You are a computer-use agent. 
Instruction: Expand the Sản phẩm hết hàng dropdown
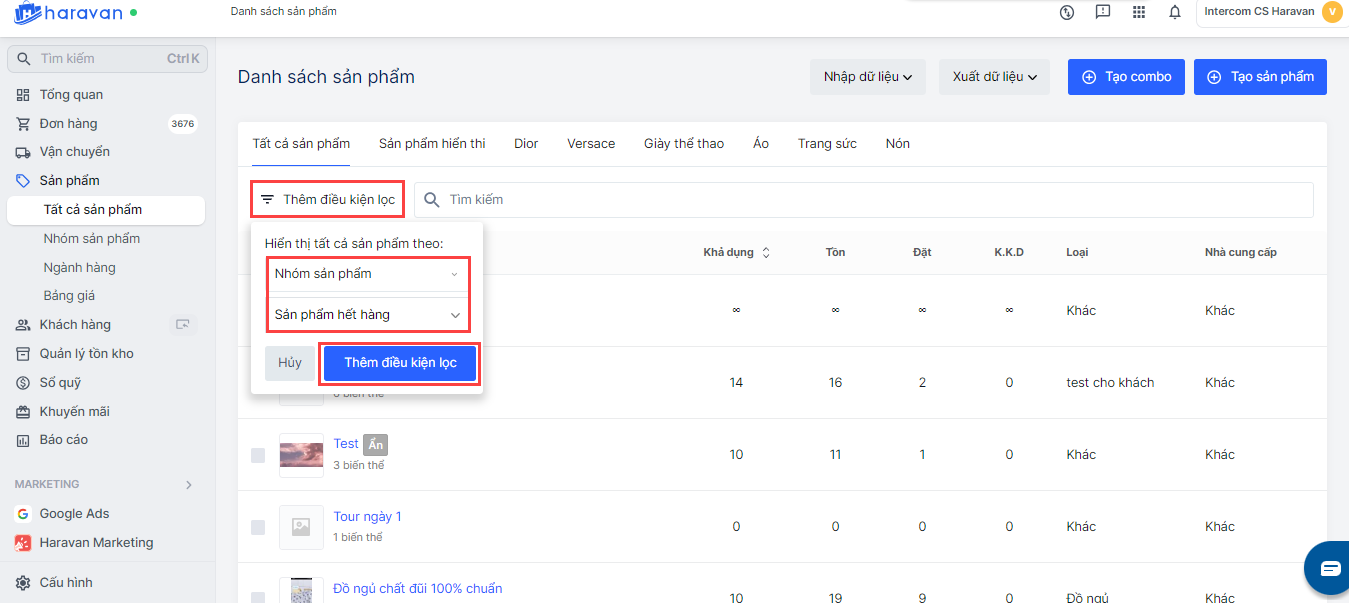pyautogui.click(x=367, y=315)
